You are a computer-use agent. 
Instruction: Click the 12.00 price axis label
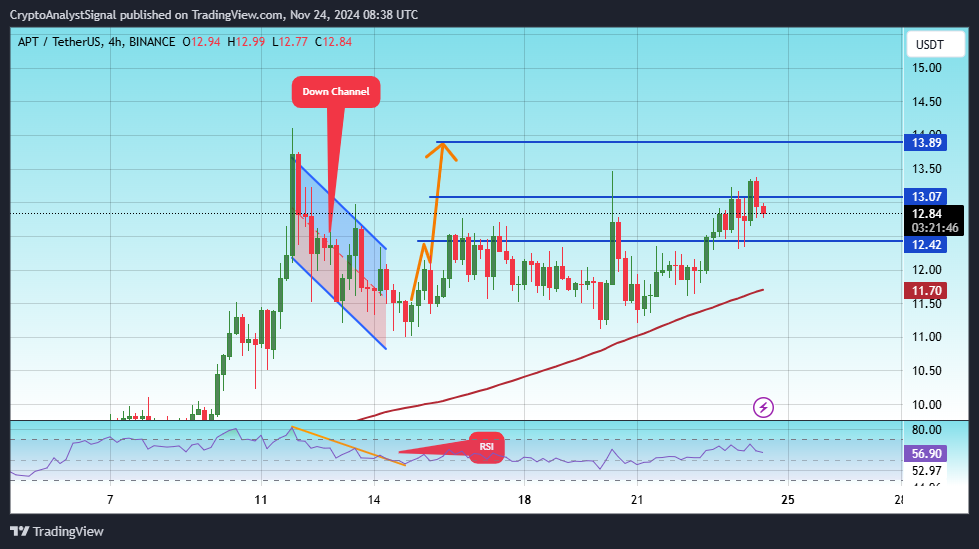(927, 270)
